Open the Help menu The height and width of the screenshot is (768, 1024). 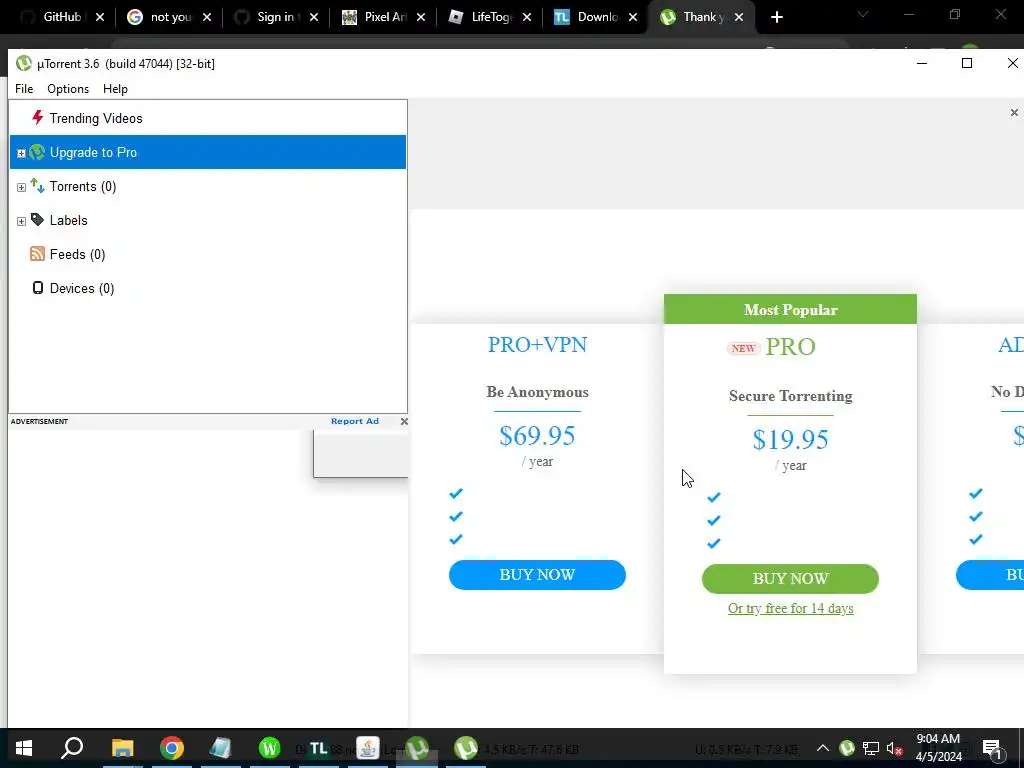tap(116, 89)
